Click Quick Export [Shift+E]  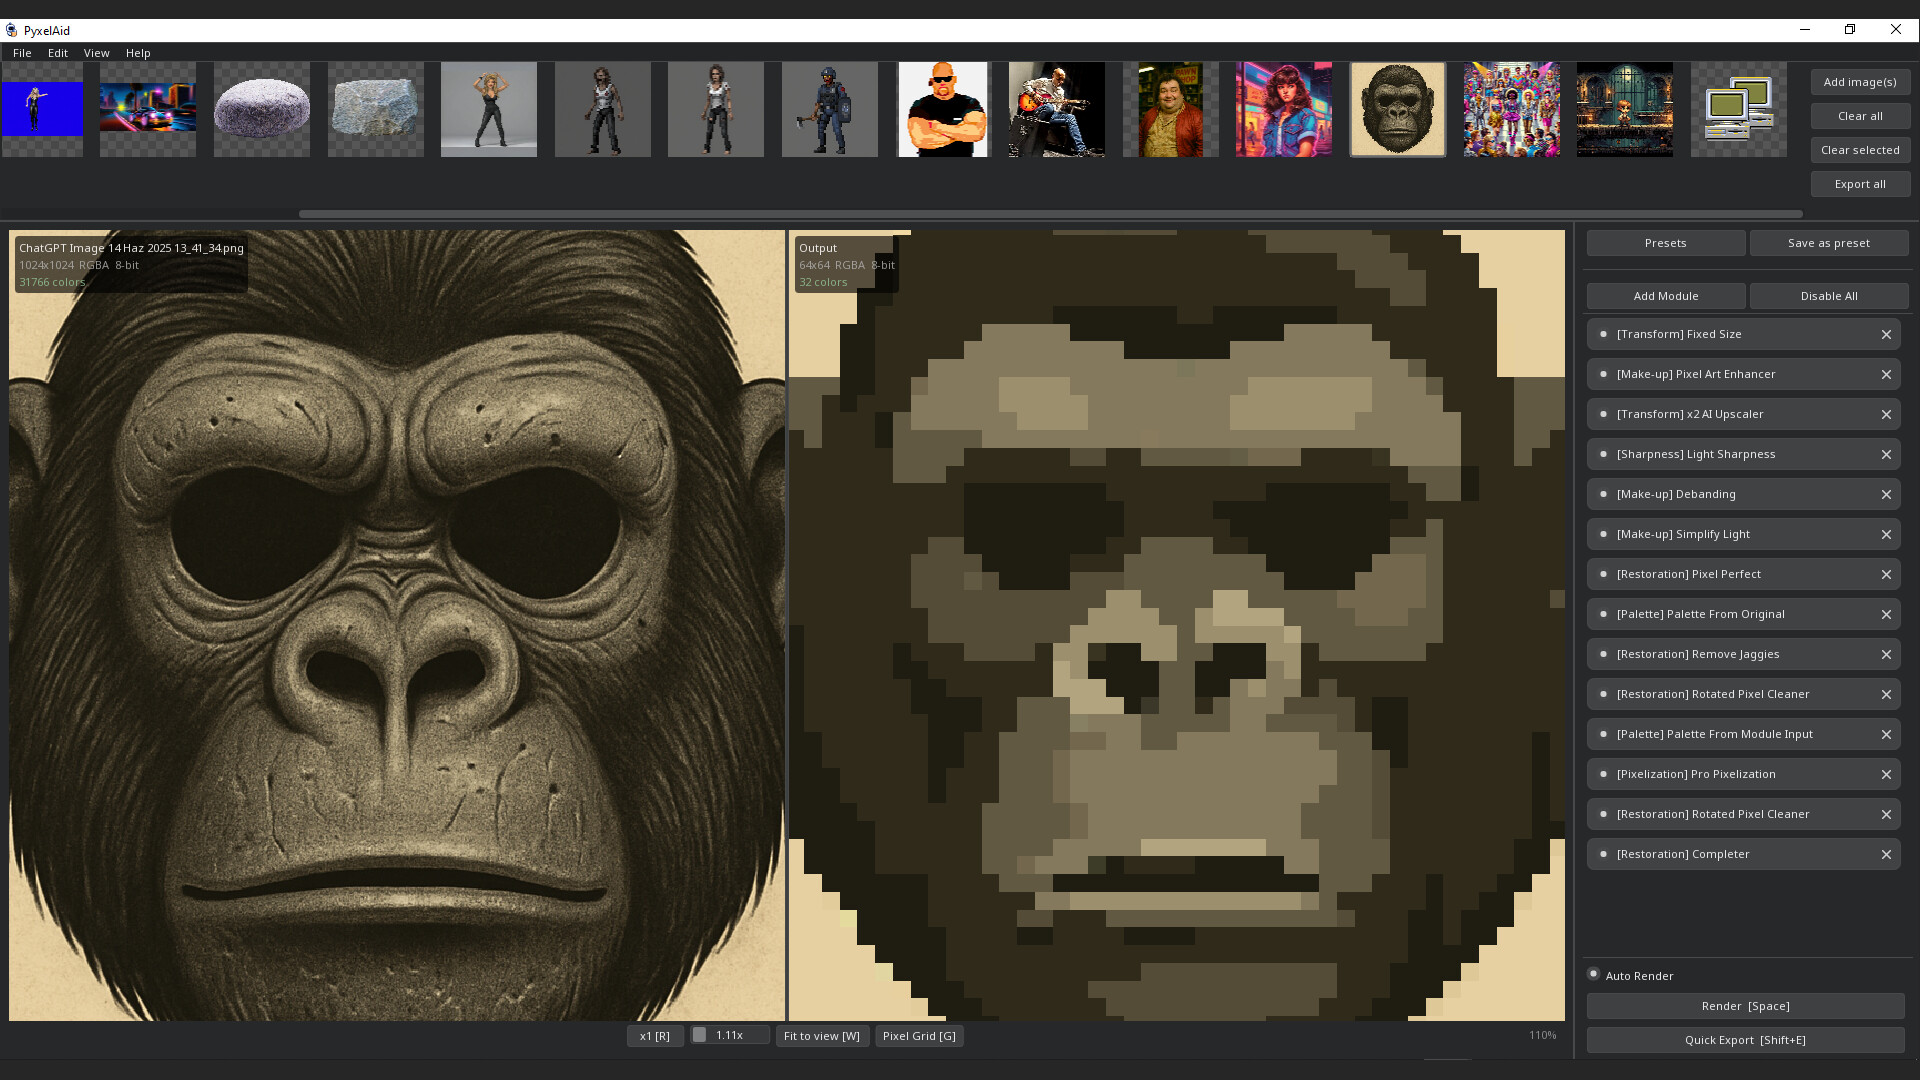[x=1746, y=1040]
